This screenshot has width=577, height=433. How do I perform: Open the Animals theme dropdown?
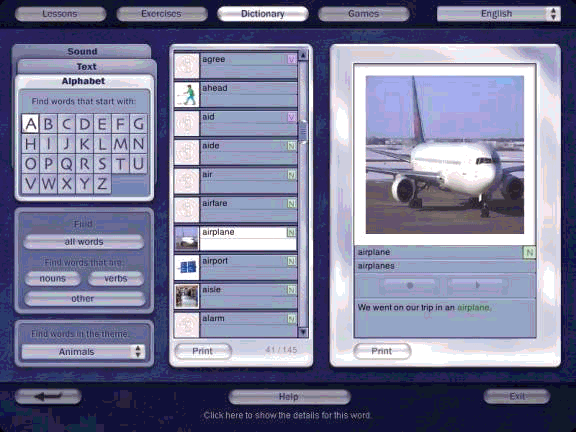[x=83, y=352]
